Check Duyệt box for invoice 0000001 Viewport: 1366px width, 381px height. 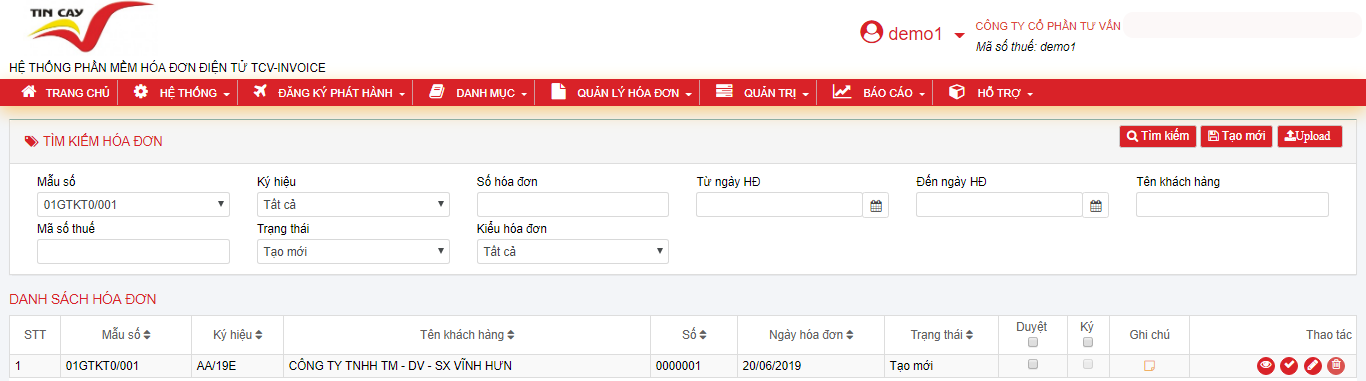click(1033, 364)
